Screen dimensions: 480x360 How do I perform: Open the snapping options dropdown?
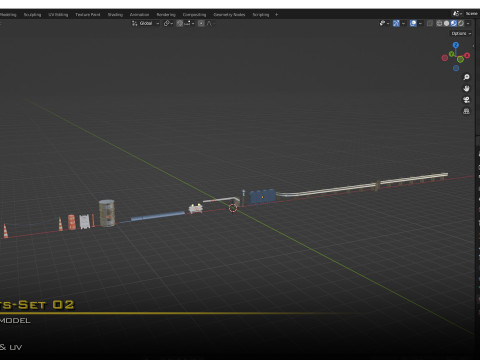click(x=189, y=23)
